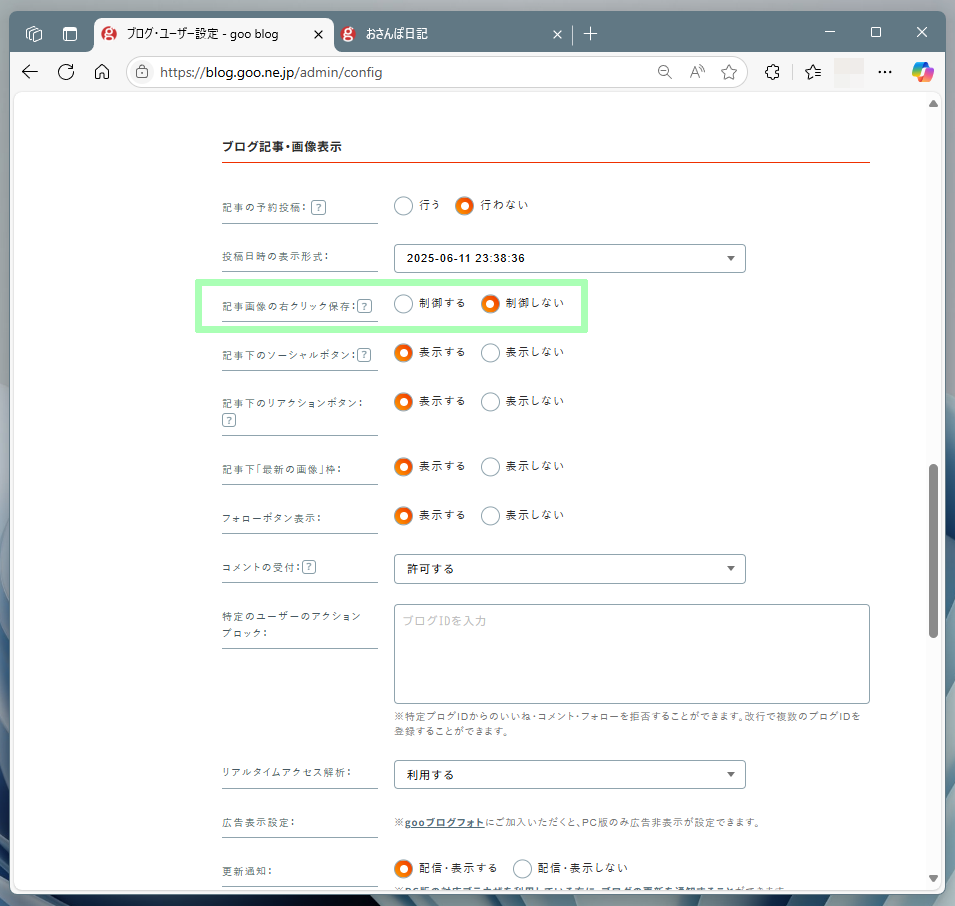Go to browser home page icon
The image size is (955, 906).
point(102,72)
